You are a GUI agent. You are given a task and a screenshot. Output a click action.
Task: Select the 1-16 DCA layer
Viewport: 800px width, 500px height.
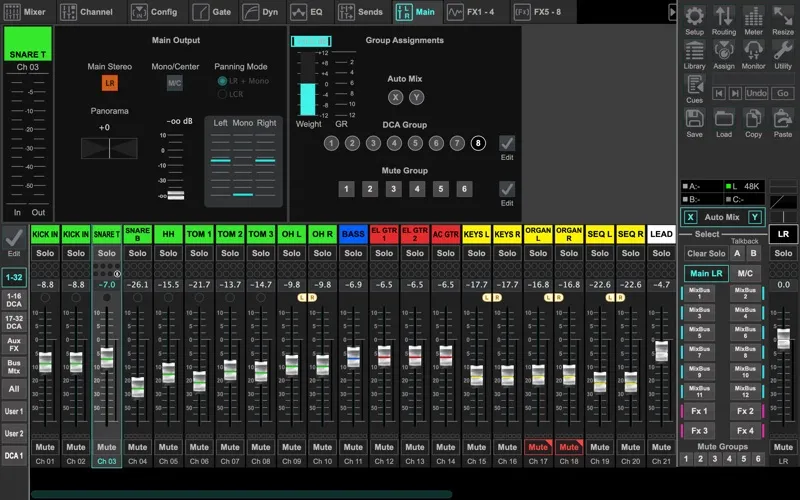point(14,300)
